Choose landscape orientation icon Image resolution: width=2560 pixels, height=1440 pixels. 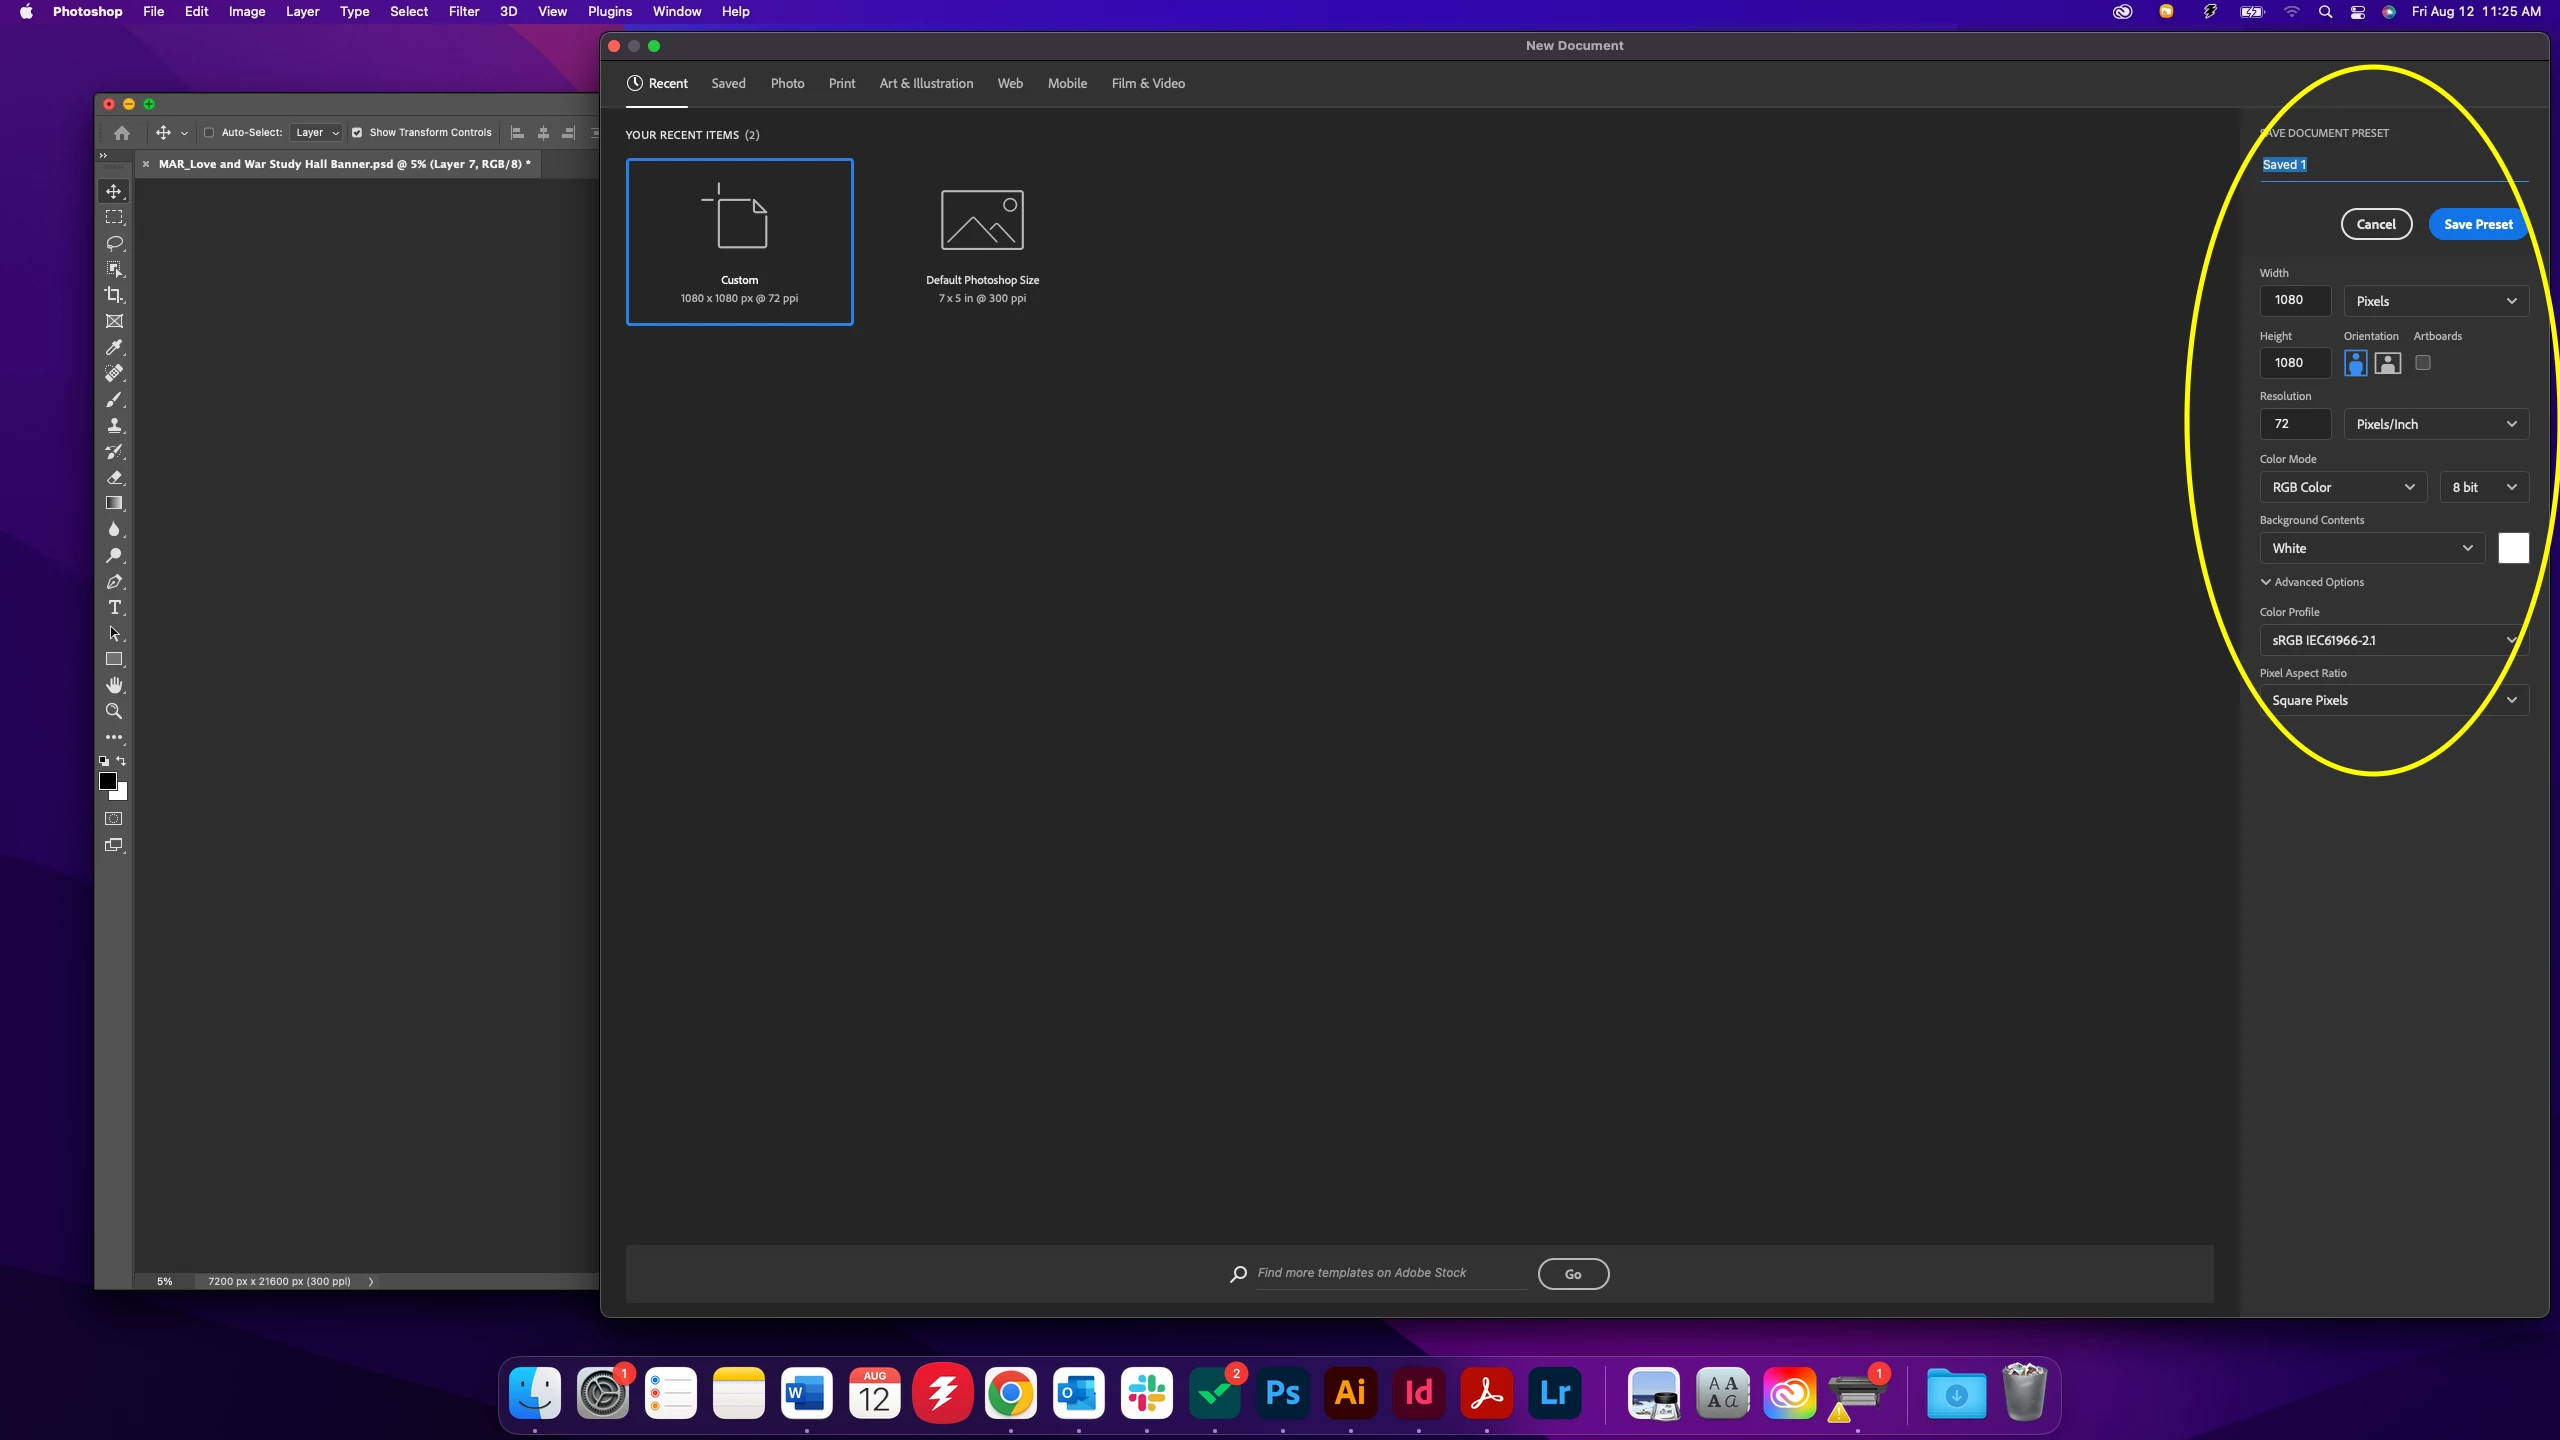tap(2387, 363)
